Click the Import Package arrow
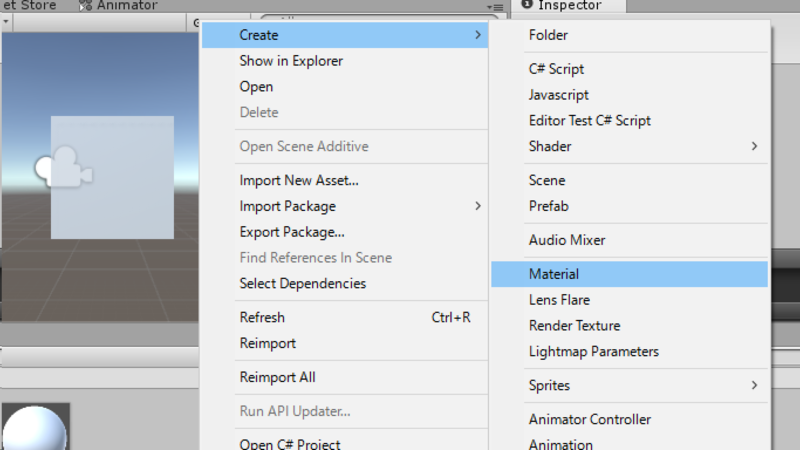 [478, 206]
